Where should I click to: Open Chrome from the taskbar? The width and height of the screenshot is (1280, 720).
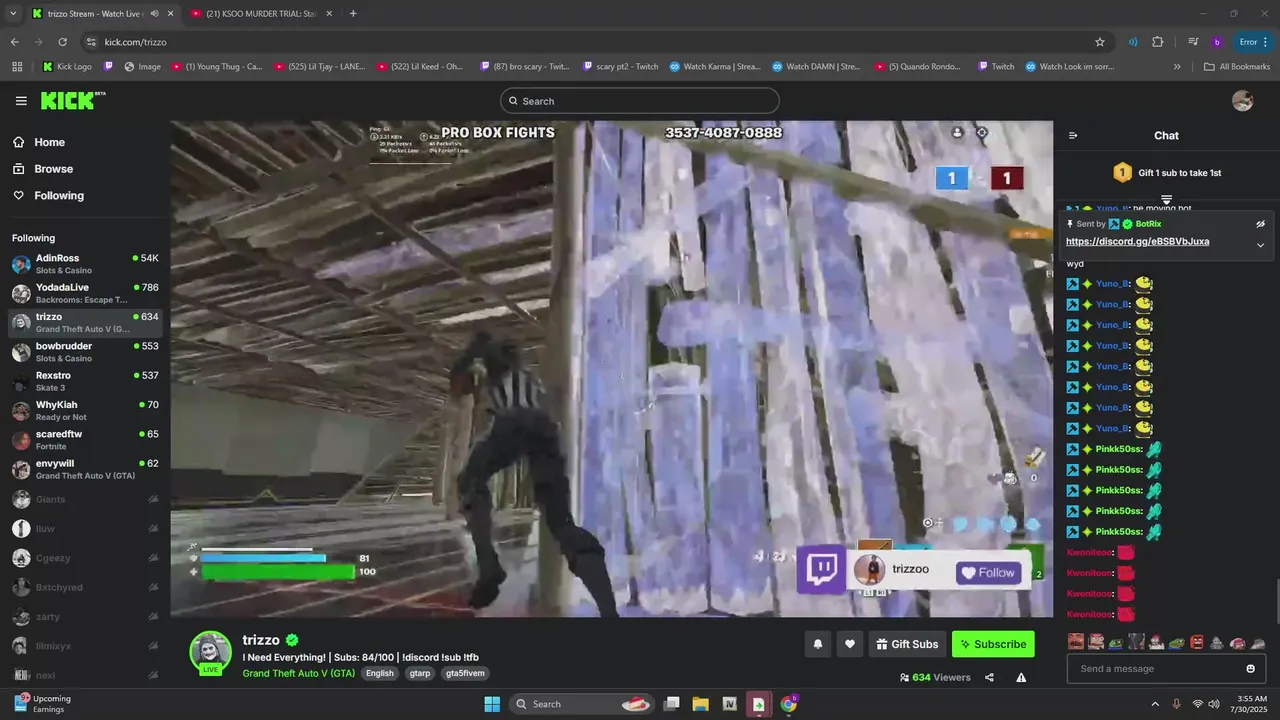788,704
